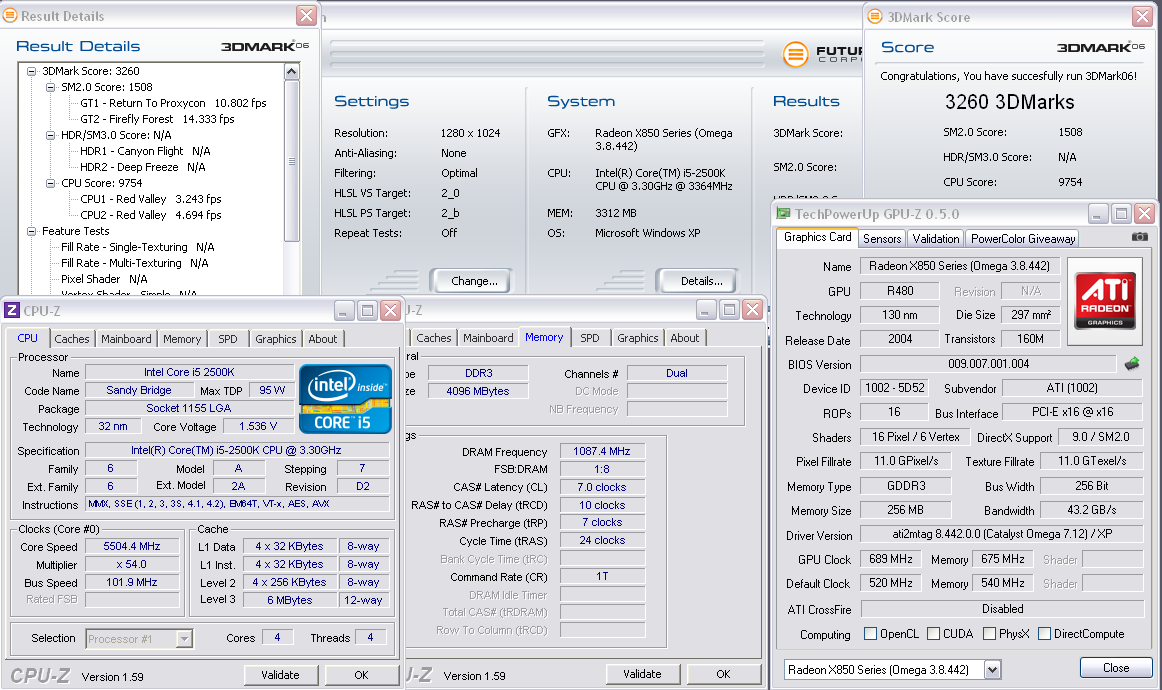Click OK in front CPU-Z window

(362, 675)
